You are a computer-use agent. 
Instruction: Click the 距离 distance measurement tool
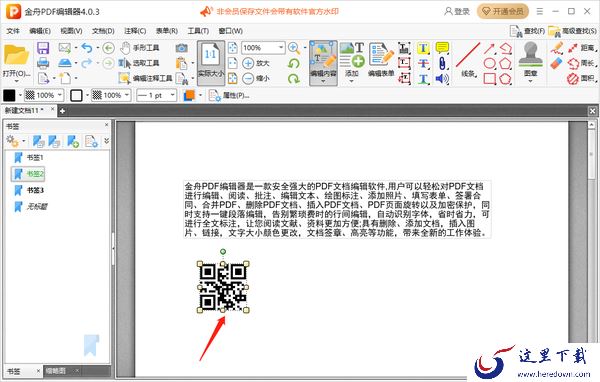[x=582, y=48]
